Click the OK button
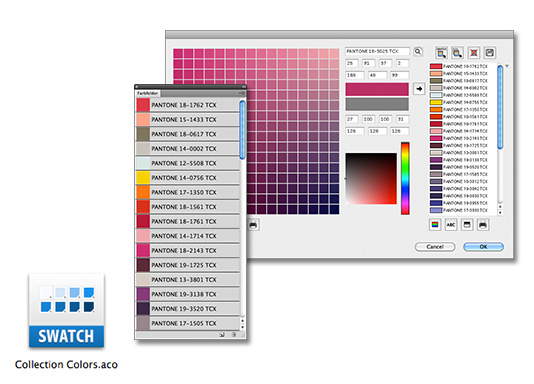The width and height of the screenshot is (534, 384). point(483,247)
